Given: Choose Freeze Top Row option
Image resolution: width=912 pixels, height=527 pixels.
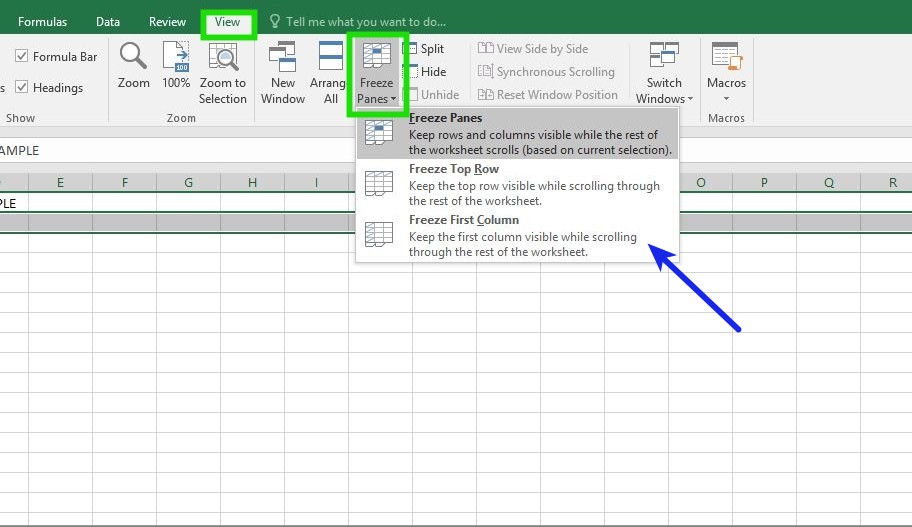Looking at the screenshot, I should (x=517, y=184).
